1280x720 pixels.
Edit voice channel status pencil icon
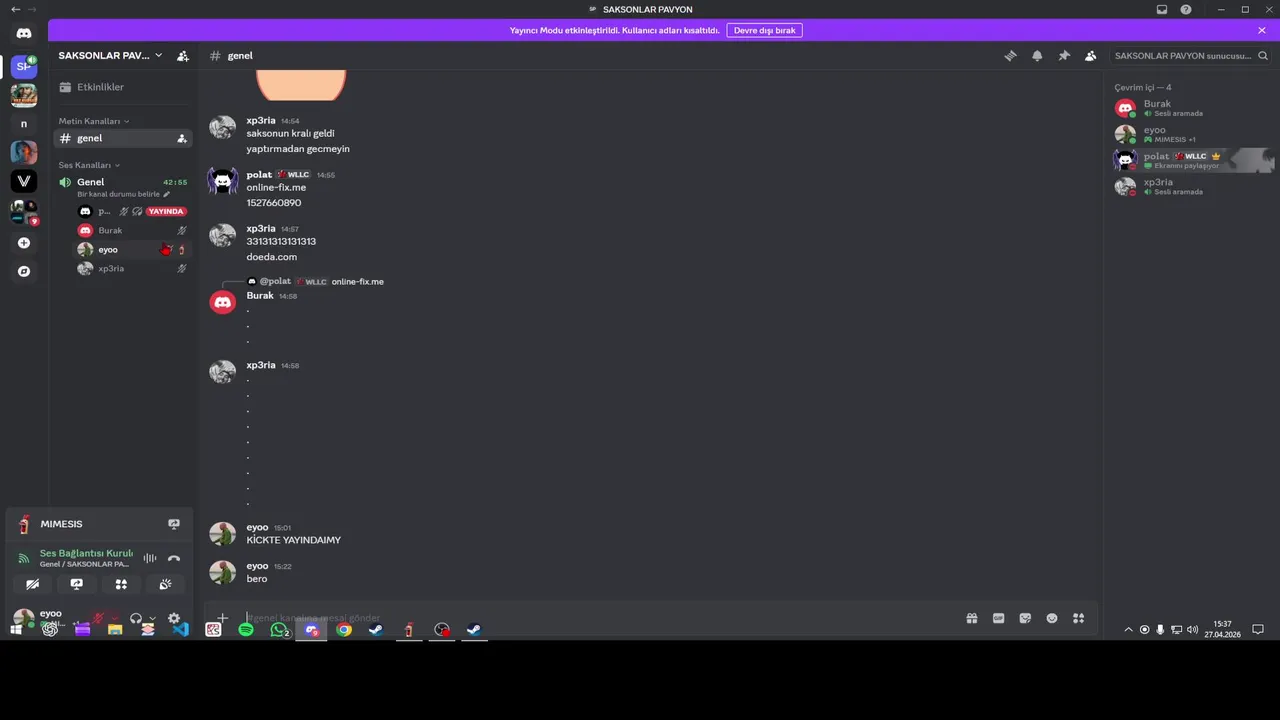click(167, 194)
